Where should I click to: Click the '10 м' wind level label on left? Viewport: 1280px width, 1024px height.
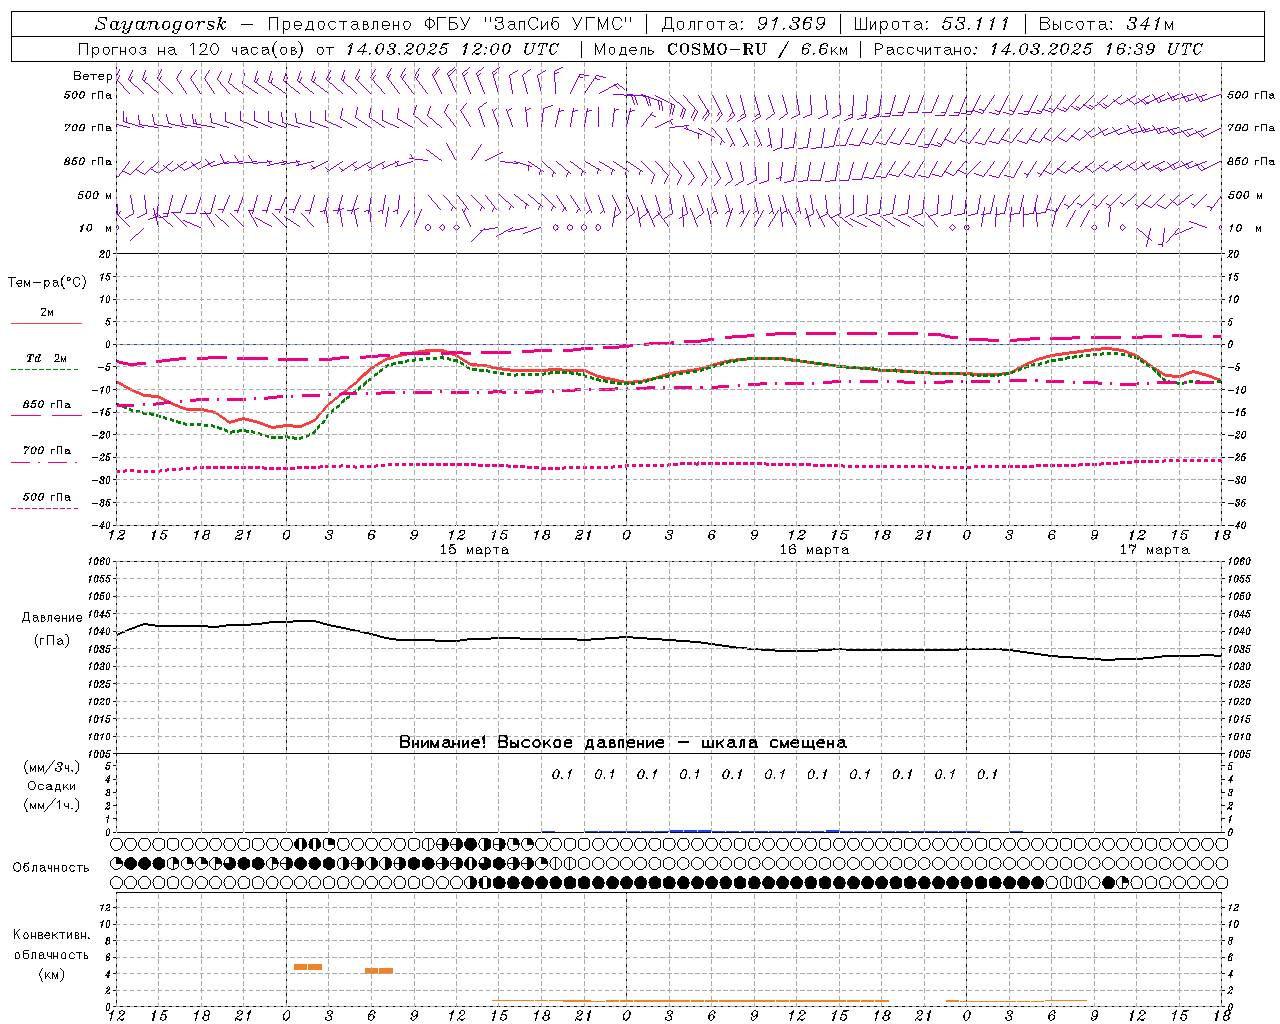coord(95,228)
